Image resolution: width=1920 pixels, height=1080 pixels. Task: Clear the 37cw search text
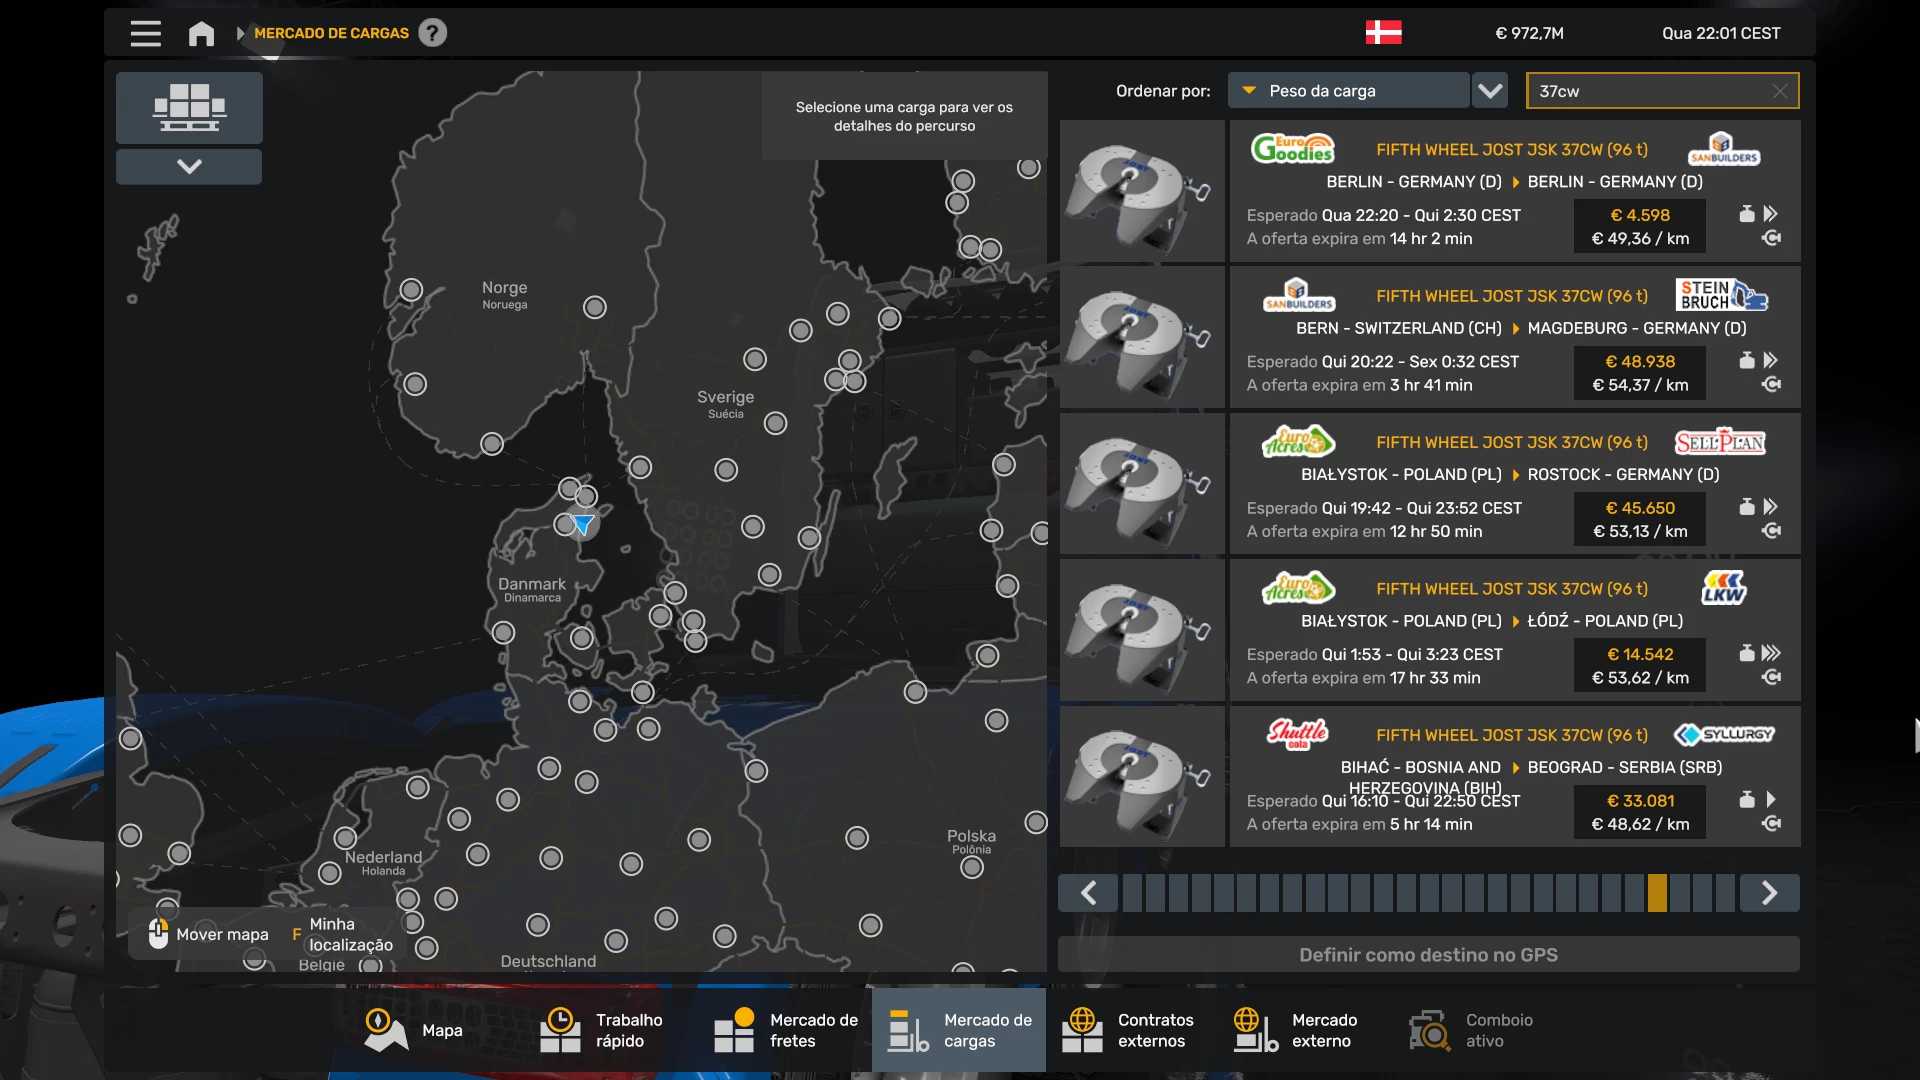pos(1779,91)
